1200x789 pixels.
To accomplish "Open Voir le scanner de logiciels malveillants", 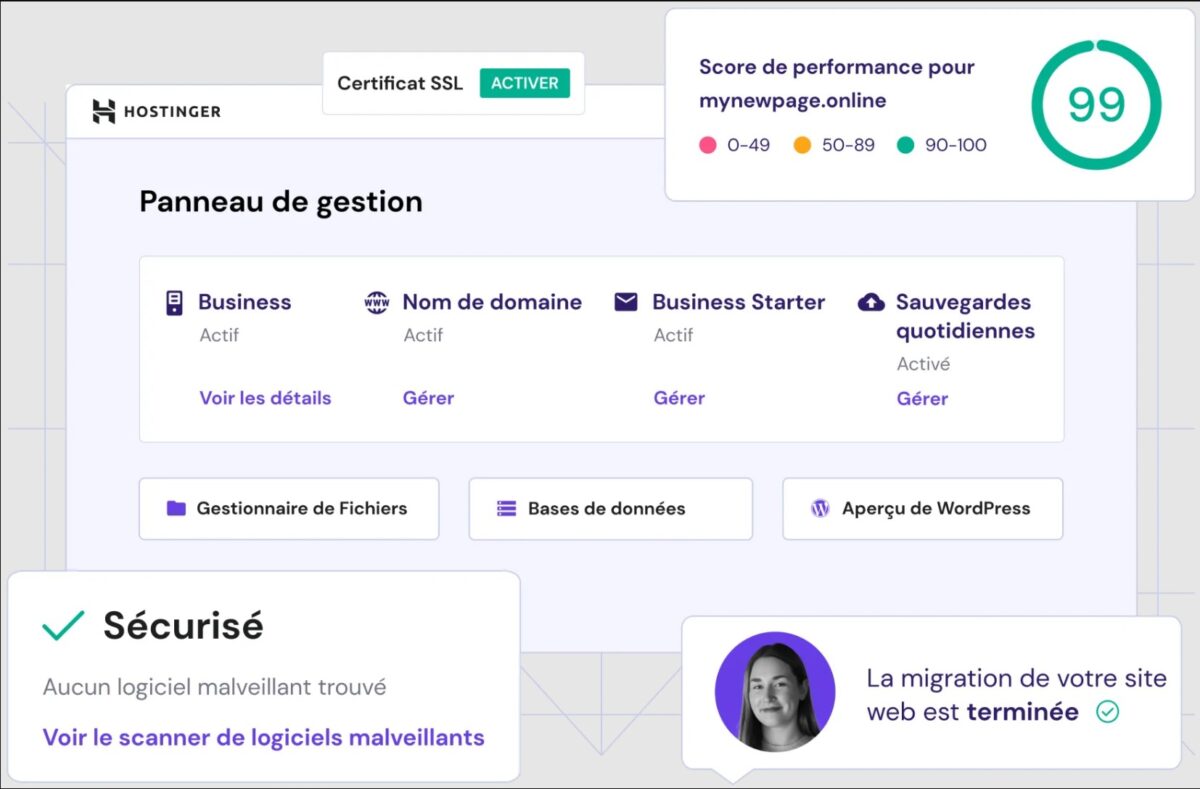I will pyautogui.click(x=264, y=738).
